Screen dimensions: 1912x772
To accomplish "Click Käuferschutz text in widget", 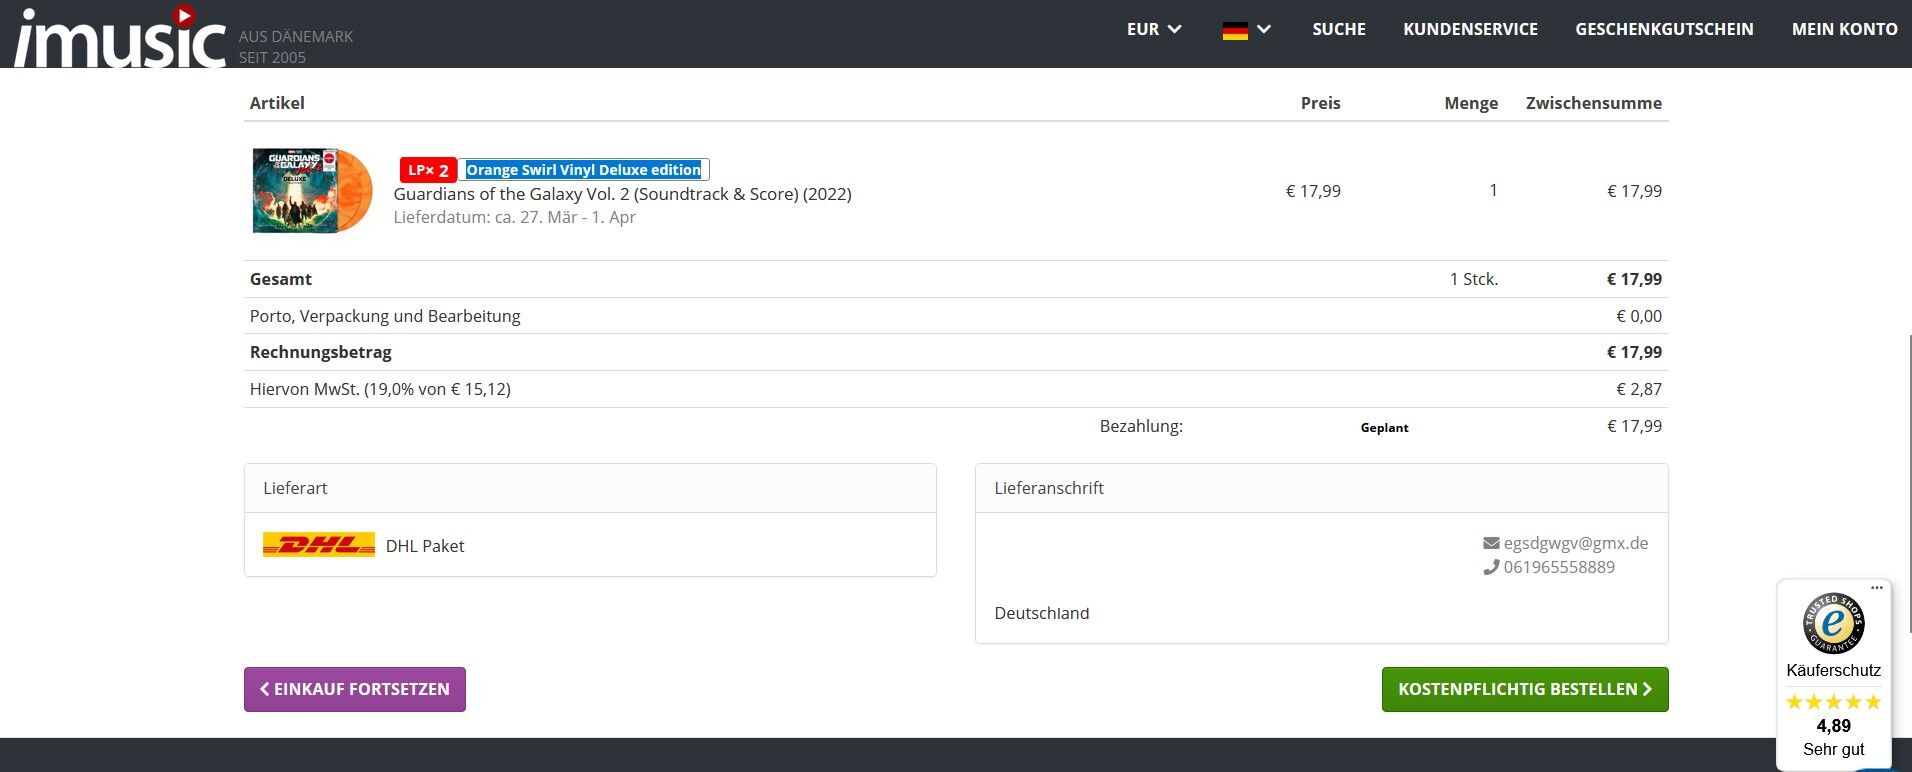I will point(1833,670).
